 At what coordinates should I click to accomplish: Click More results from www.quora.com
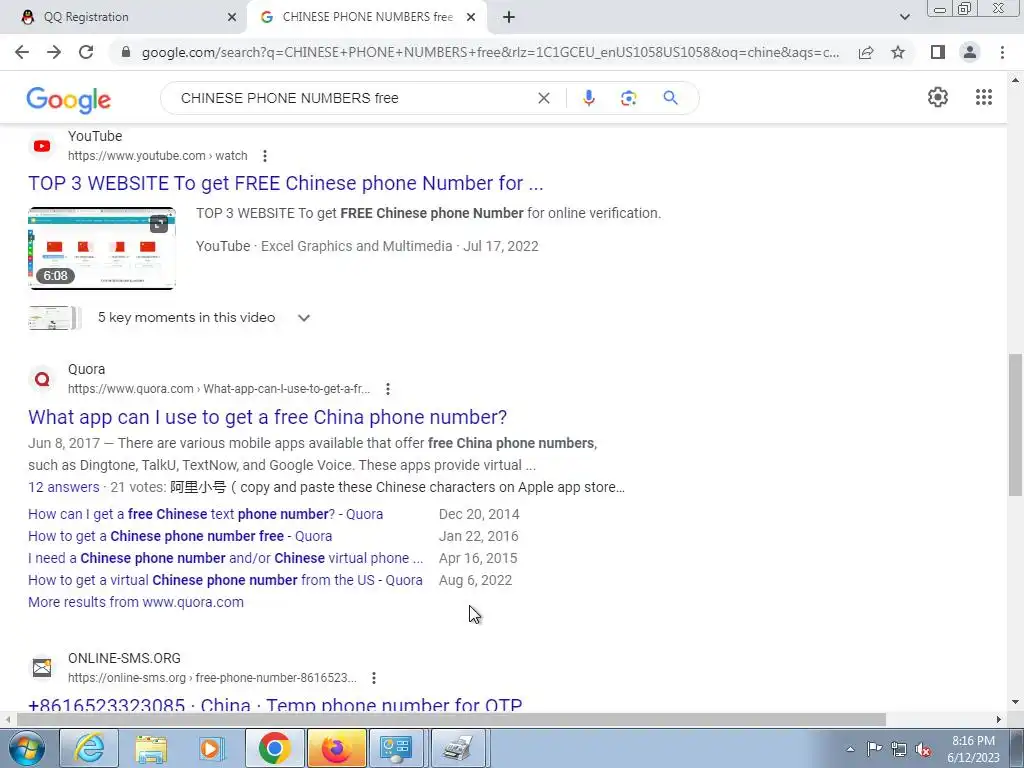(x=136, y=602)
